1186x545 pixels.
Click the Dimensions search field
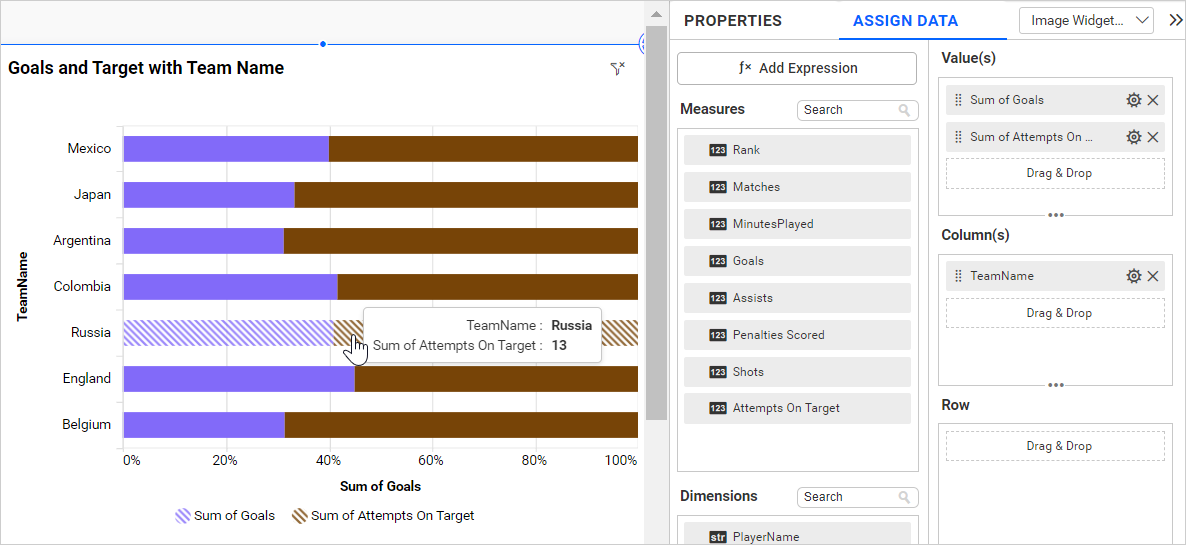(x=848, y=497)
